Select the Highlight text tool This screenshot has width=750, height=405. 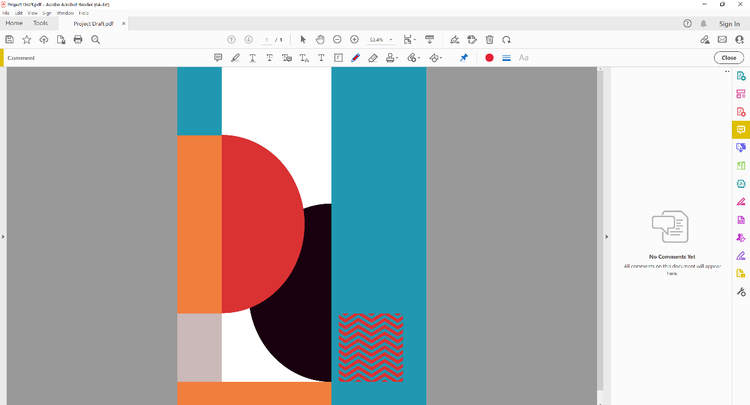click(235, 58)
